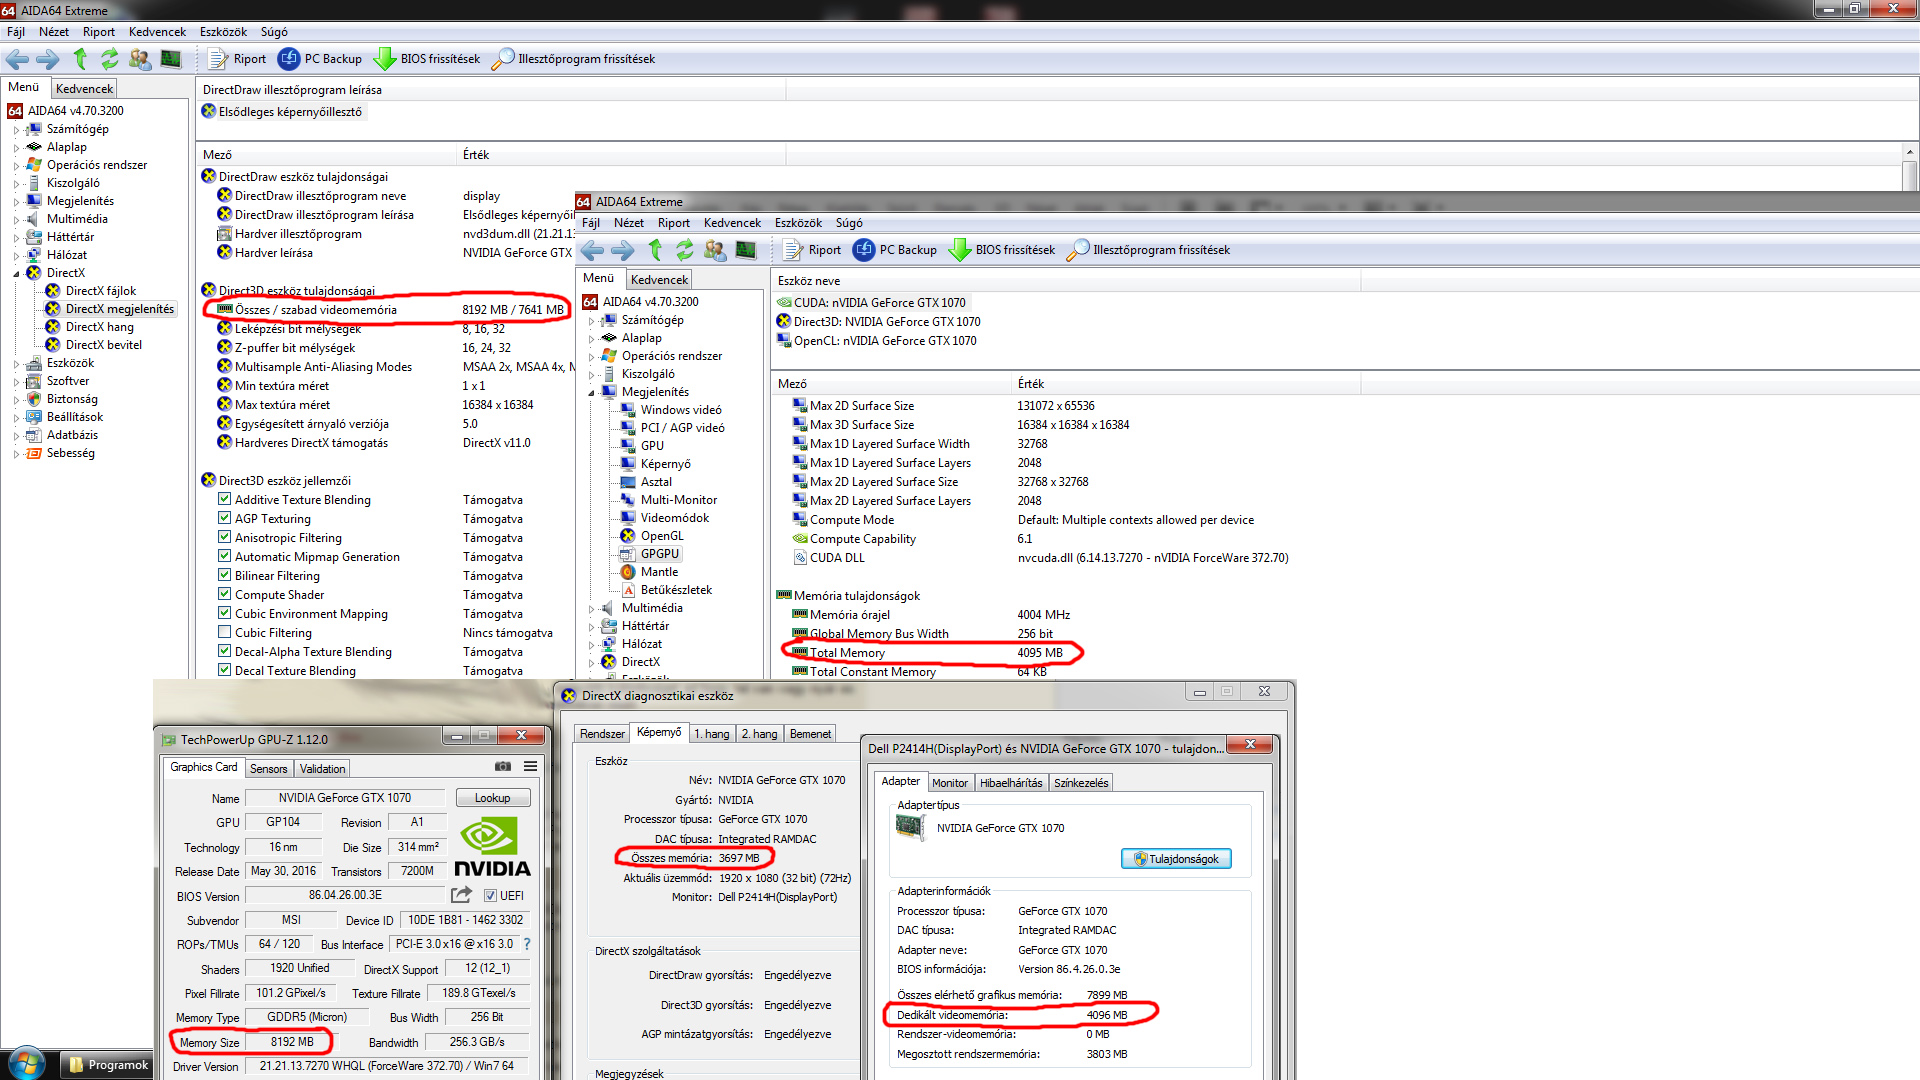Expand Alaplap in main AIDA64 tree
The width and height of the screenshot is (1920, 1080).
click(x=16, y=147)
